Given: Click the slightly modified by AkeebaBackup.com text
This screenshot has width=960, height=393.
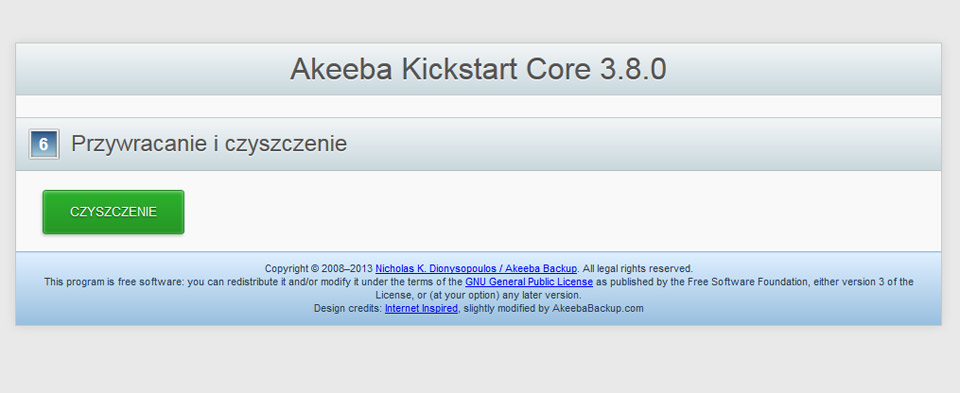Looking at the screenshot, I should [553, 309].
